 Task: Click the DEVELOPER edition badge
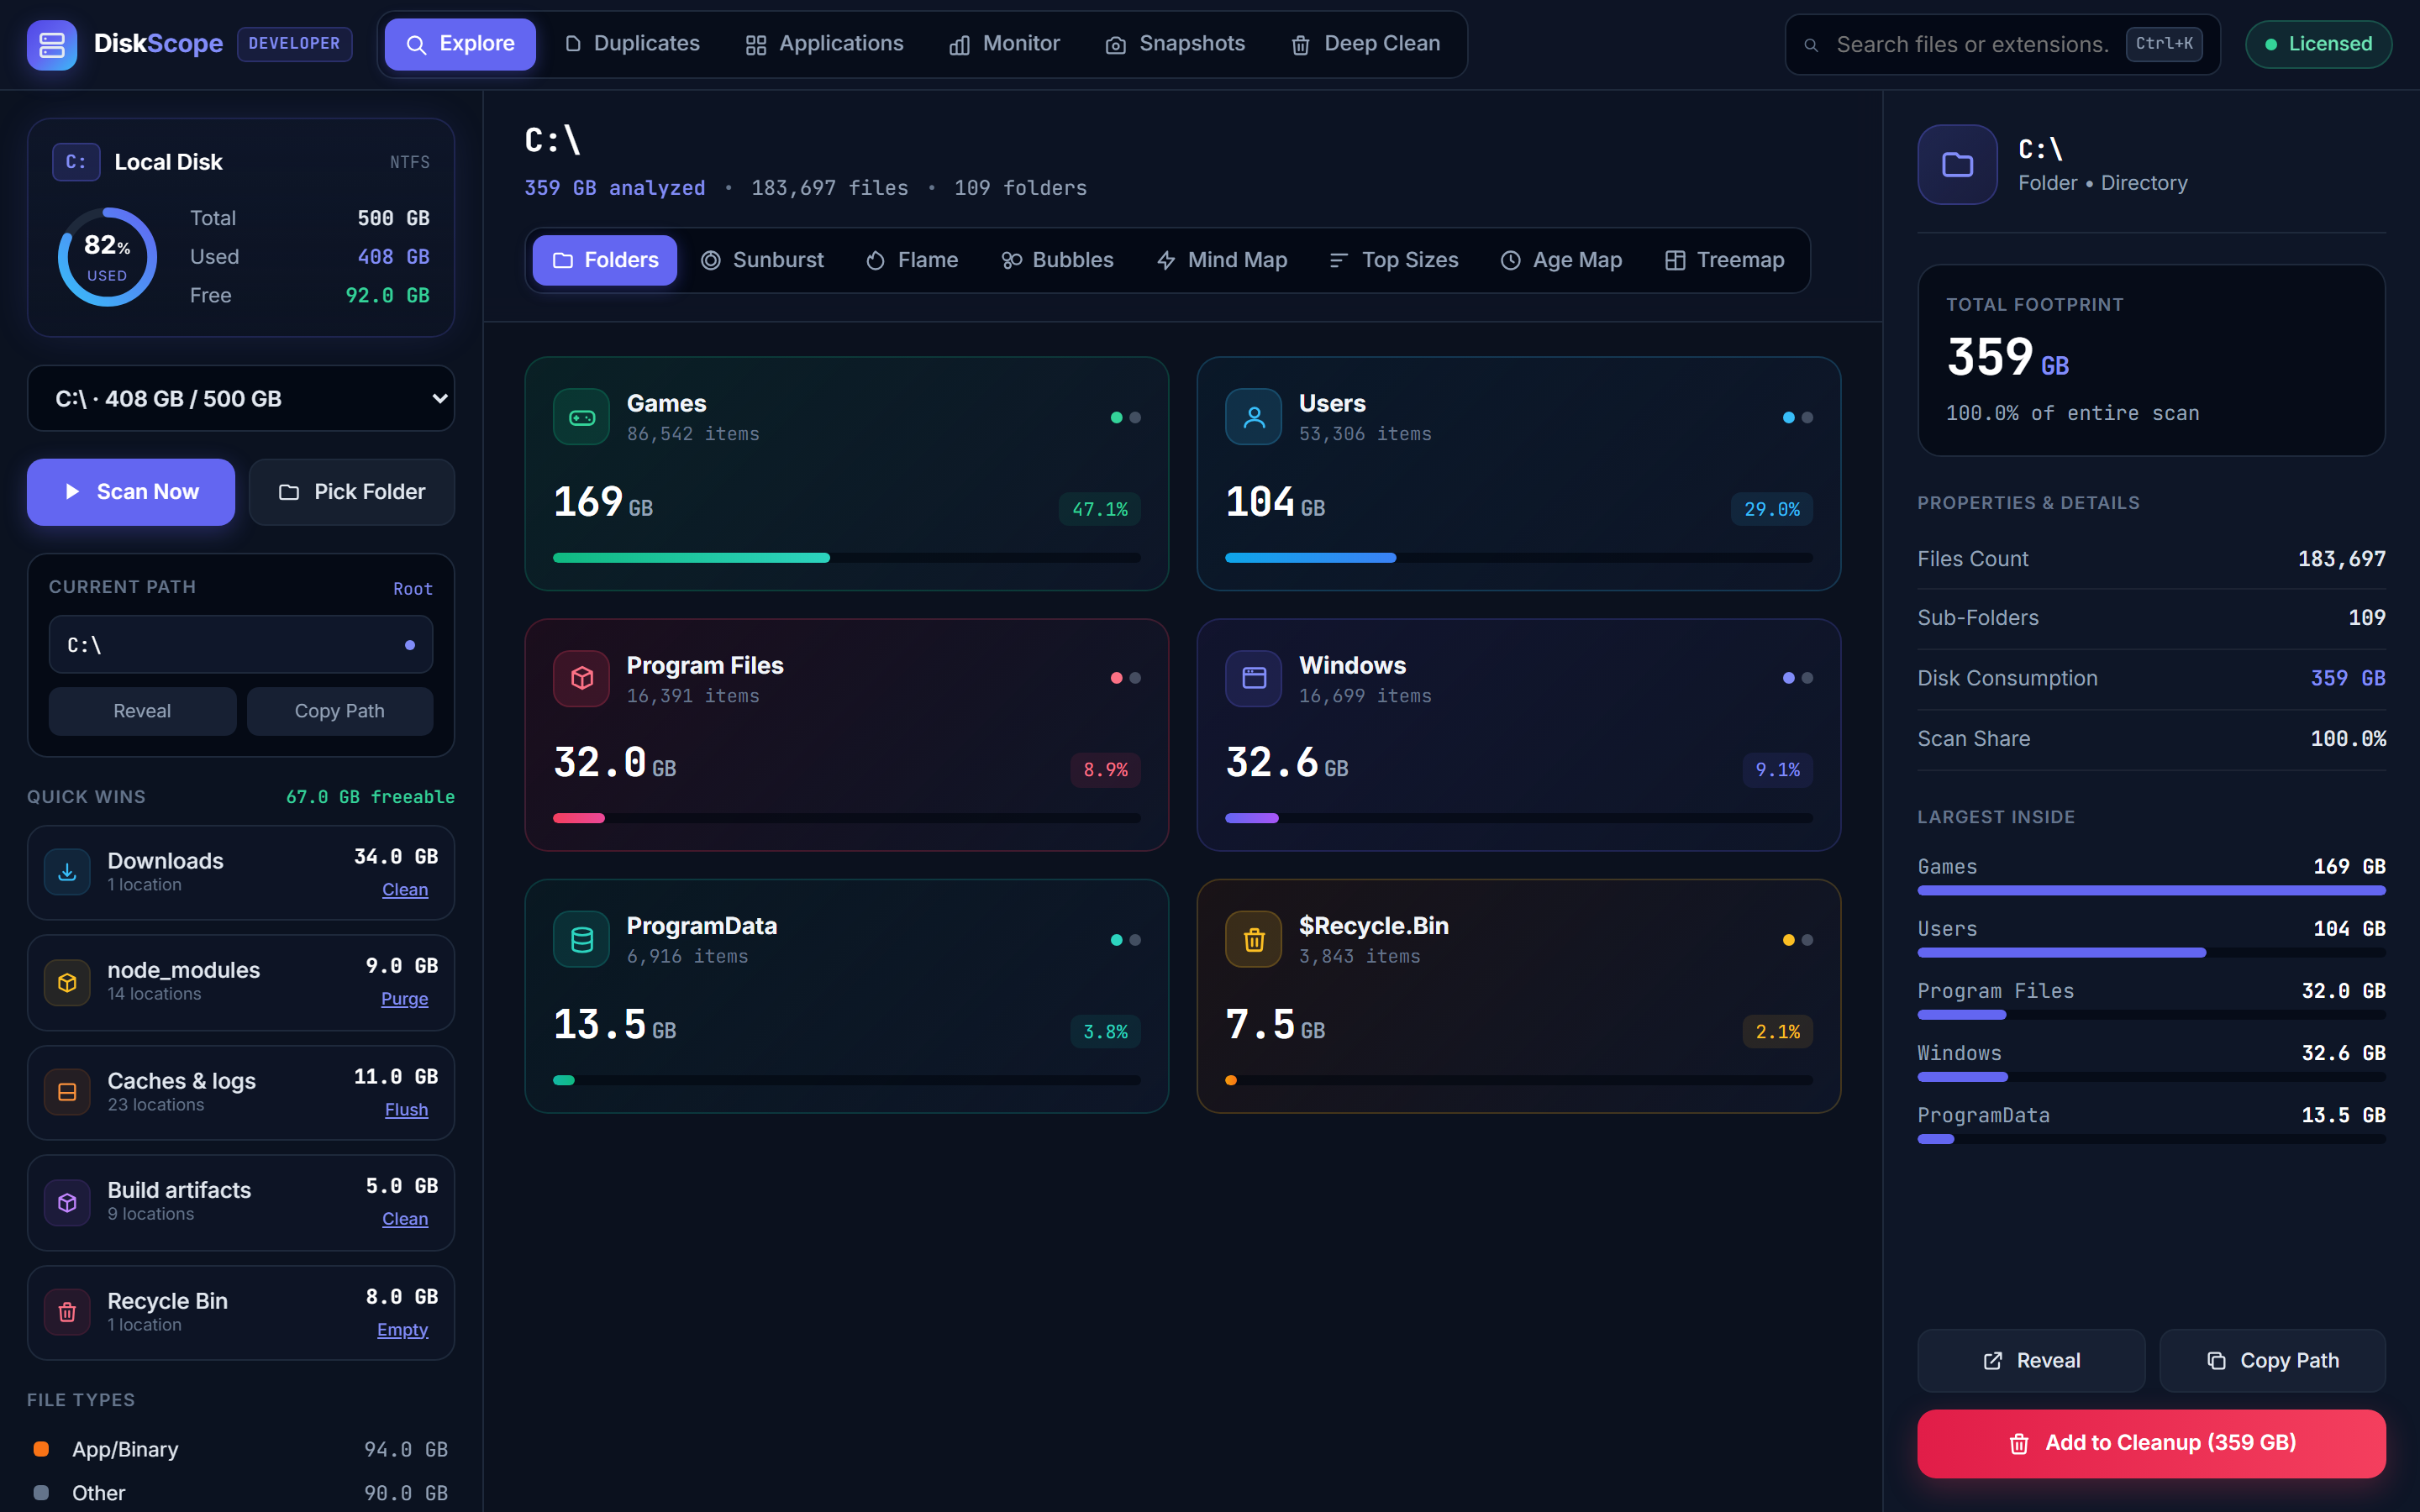pos(294,44)
